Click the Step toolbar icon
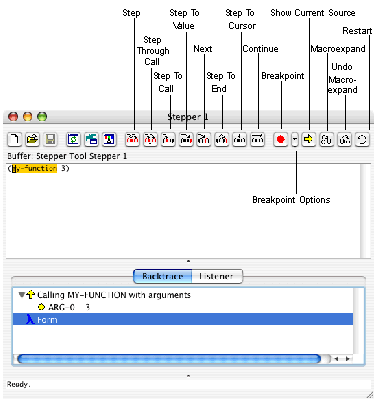379x410 pixels. pyautogui.click(x=132, y=139)
